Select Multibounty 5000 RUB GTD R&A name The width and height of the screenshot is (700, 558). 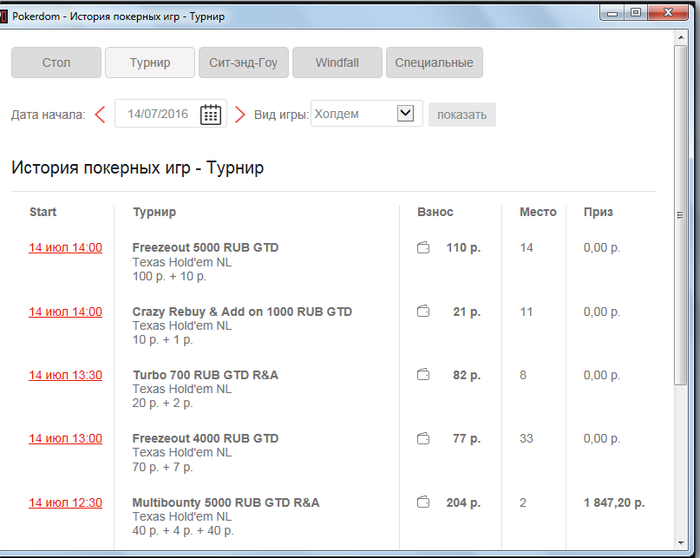(226, 503)
